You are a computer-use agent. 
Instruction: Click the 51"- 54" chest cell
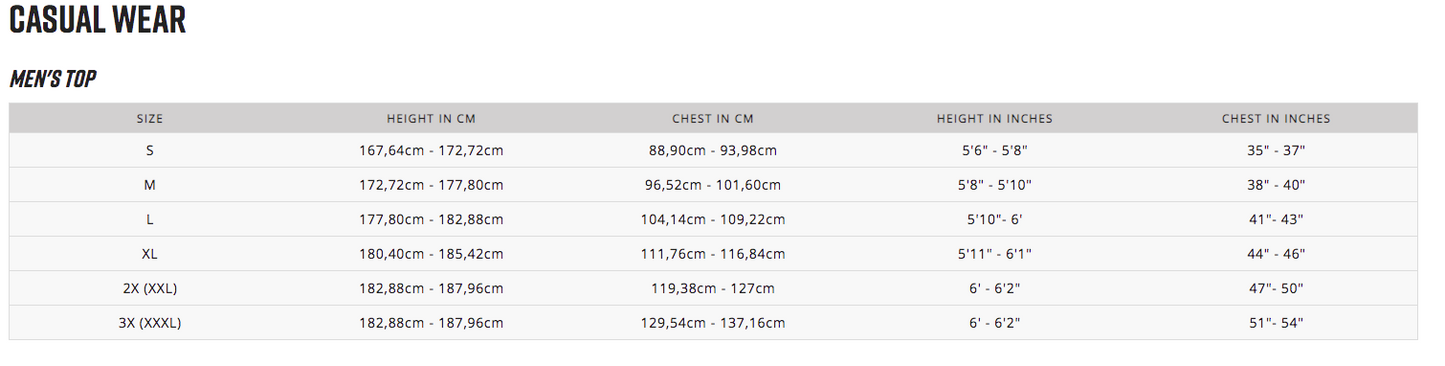pyautogui.click(x=1276, y=323)
